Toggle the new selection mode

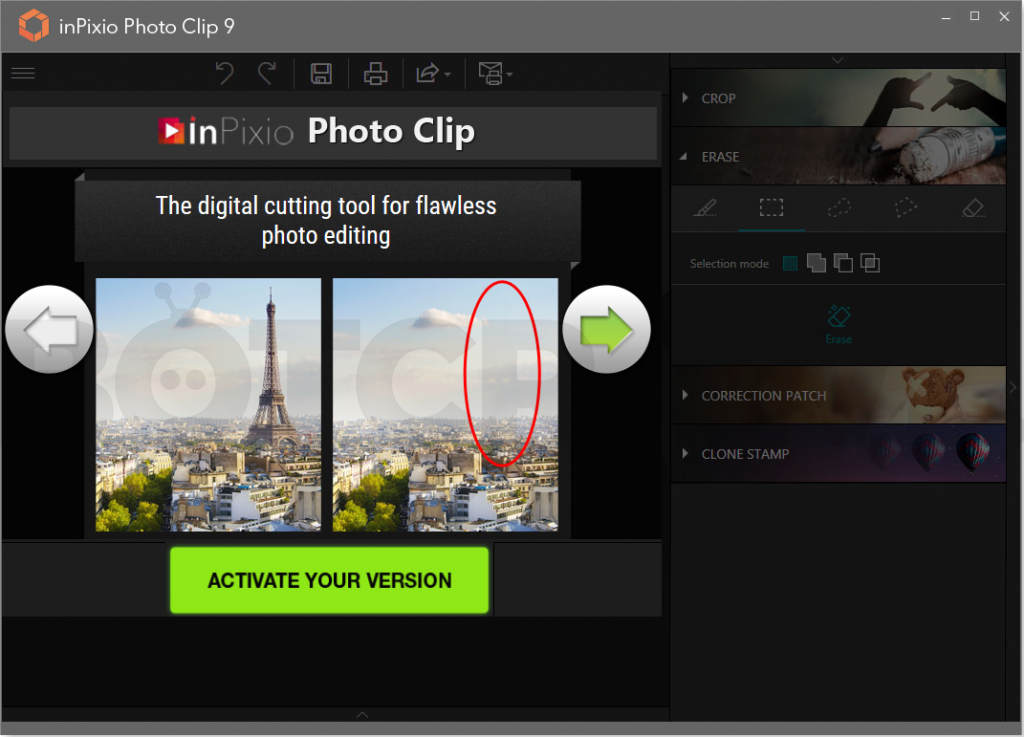(x=790, y=264)
